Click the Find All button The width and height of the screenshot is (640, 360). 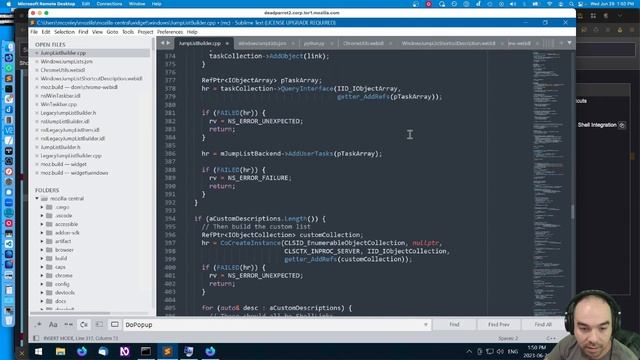coord(543,324)
